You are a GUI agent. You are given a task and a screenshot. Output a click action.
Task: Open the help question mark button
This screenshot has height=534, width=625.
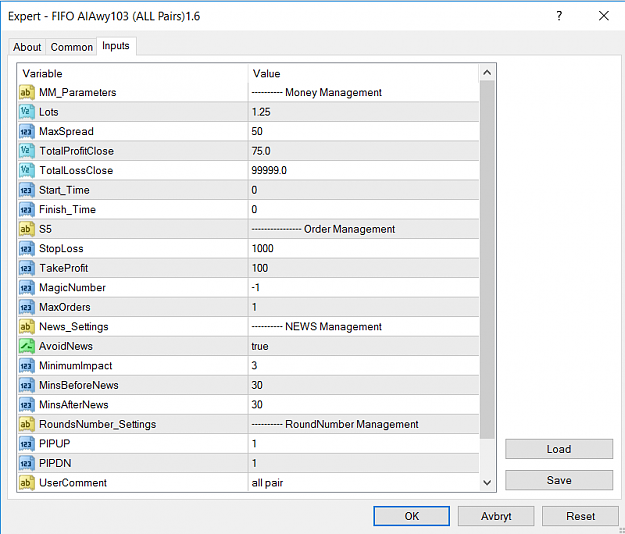[559, 16]
